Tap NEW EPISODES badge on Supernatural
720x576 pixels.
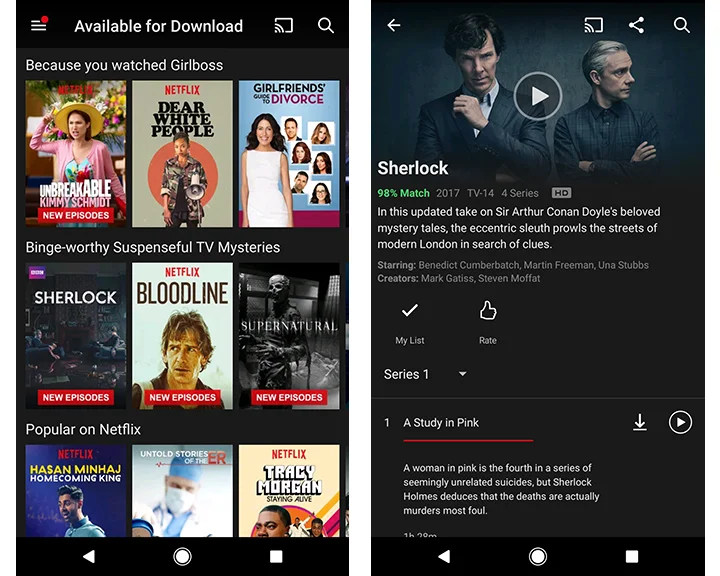[289, 397]
